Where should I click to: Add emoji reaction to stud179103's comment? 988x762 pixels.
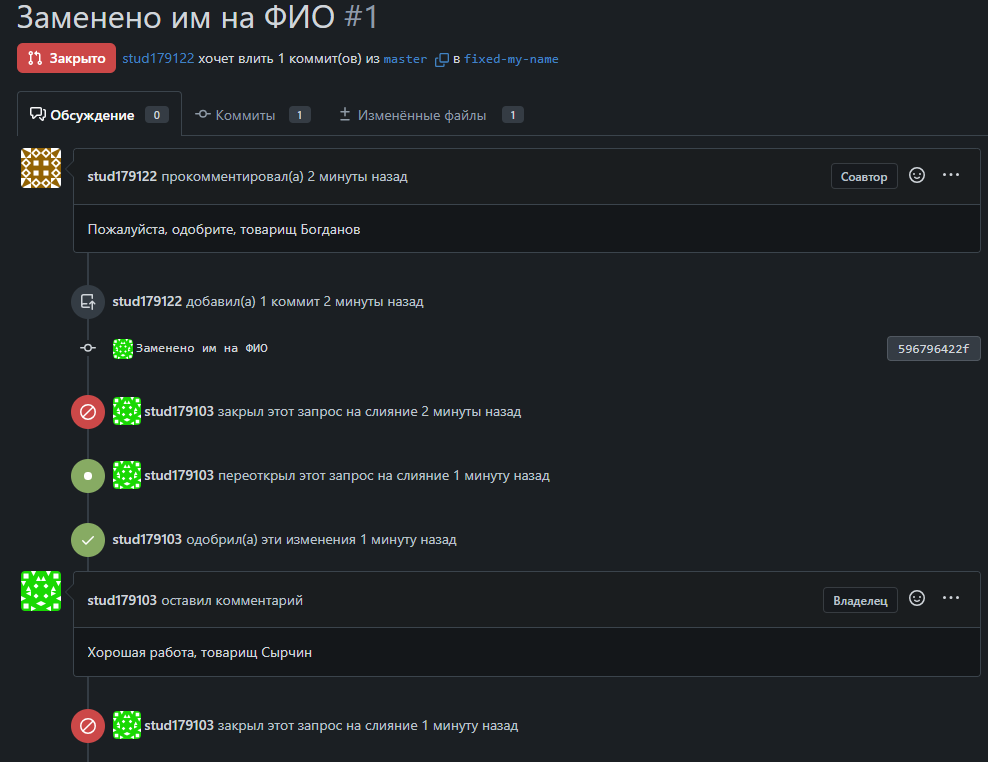click(x=917, y=598)
